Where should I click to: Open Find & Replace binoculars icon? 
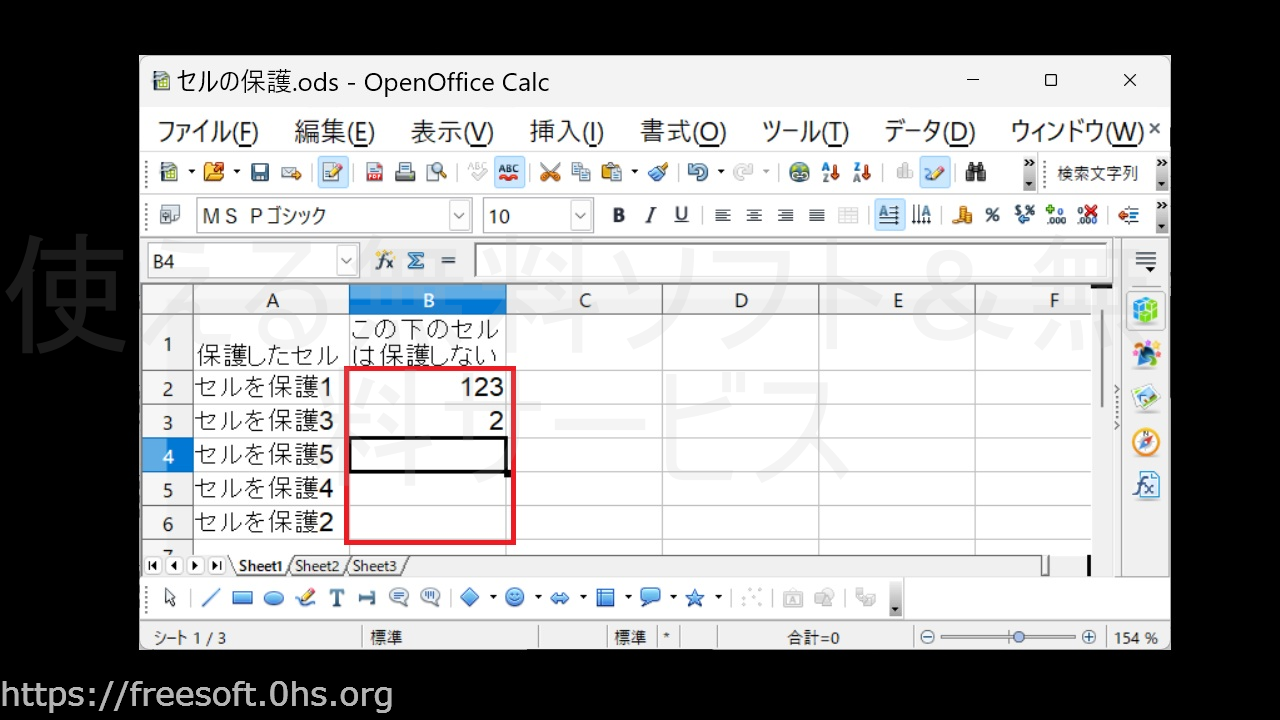click(976, 173)
